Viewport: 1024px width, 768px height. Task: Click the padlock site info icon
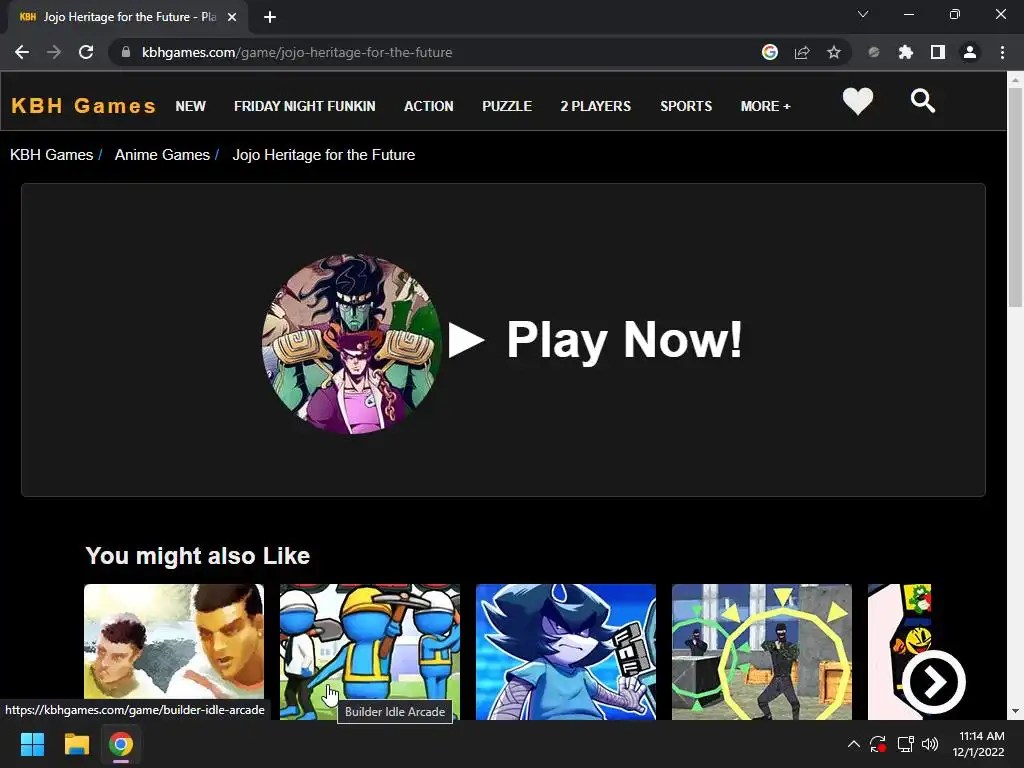click(126, 52)
